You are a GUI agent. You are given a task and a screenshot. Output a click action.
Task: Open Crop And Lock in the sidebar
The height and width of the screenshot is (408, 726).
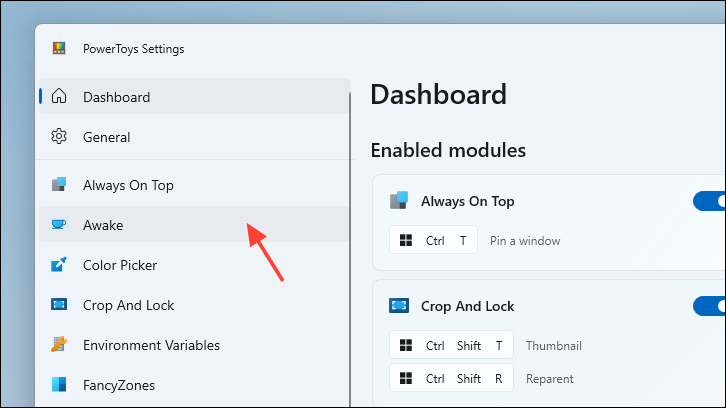tap(194, 305)
